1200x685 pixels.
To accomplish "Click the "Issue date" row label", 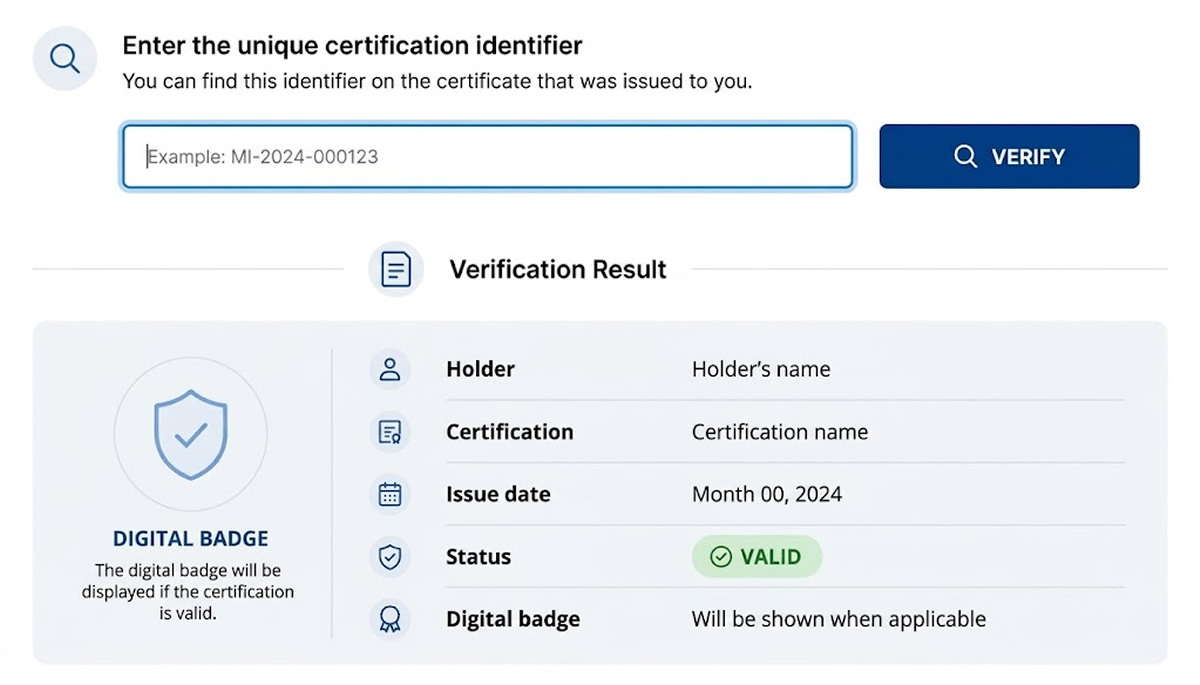I will pyautogui.click(x=498, y=494).
